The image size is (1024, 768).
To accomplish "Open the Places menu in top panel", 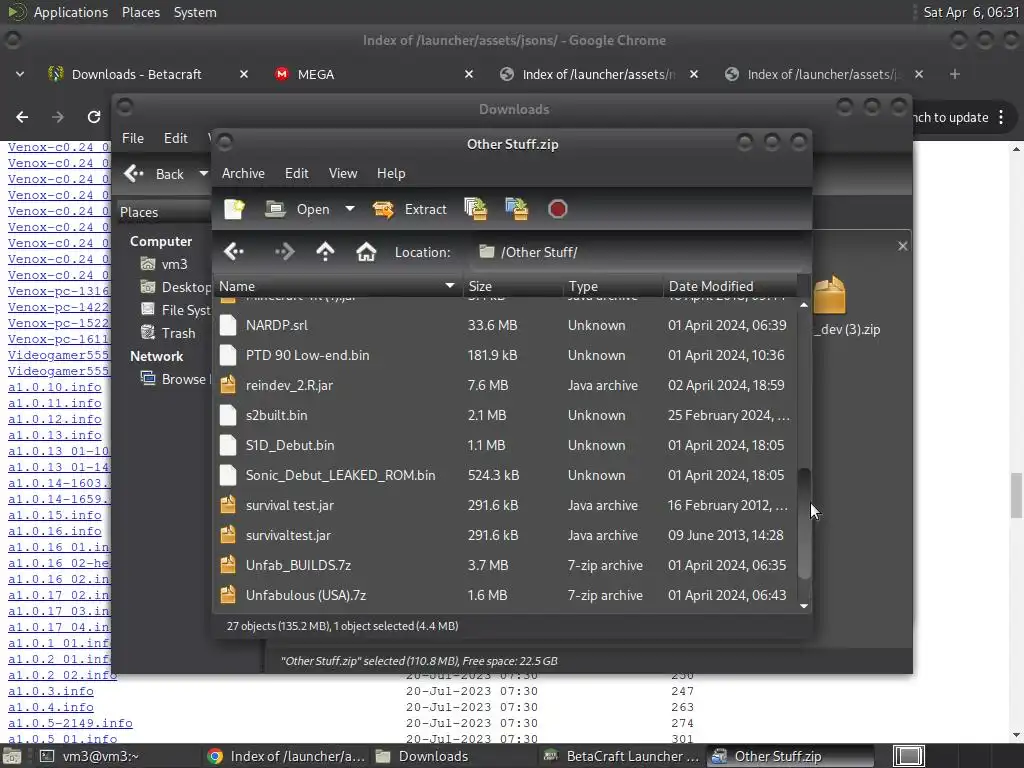I will 140,12.
